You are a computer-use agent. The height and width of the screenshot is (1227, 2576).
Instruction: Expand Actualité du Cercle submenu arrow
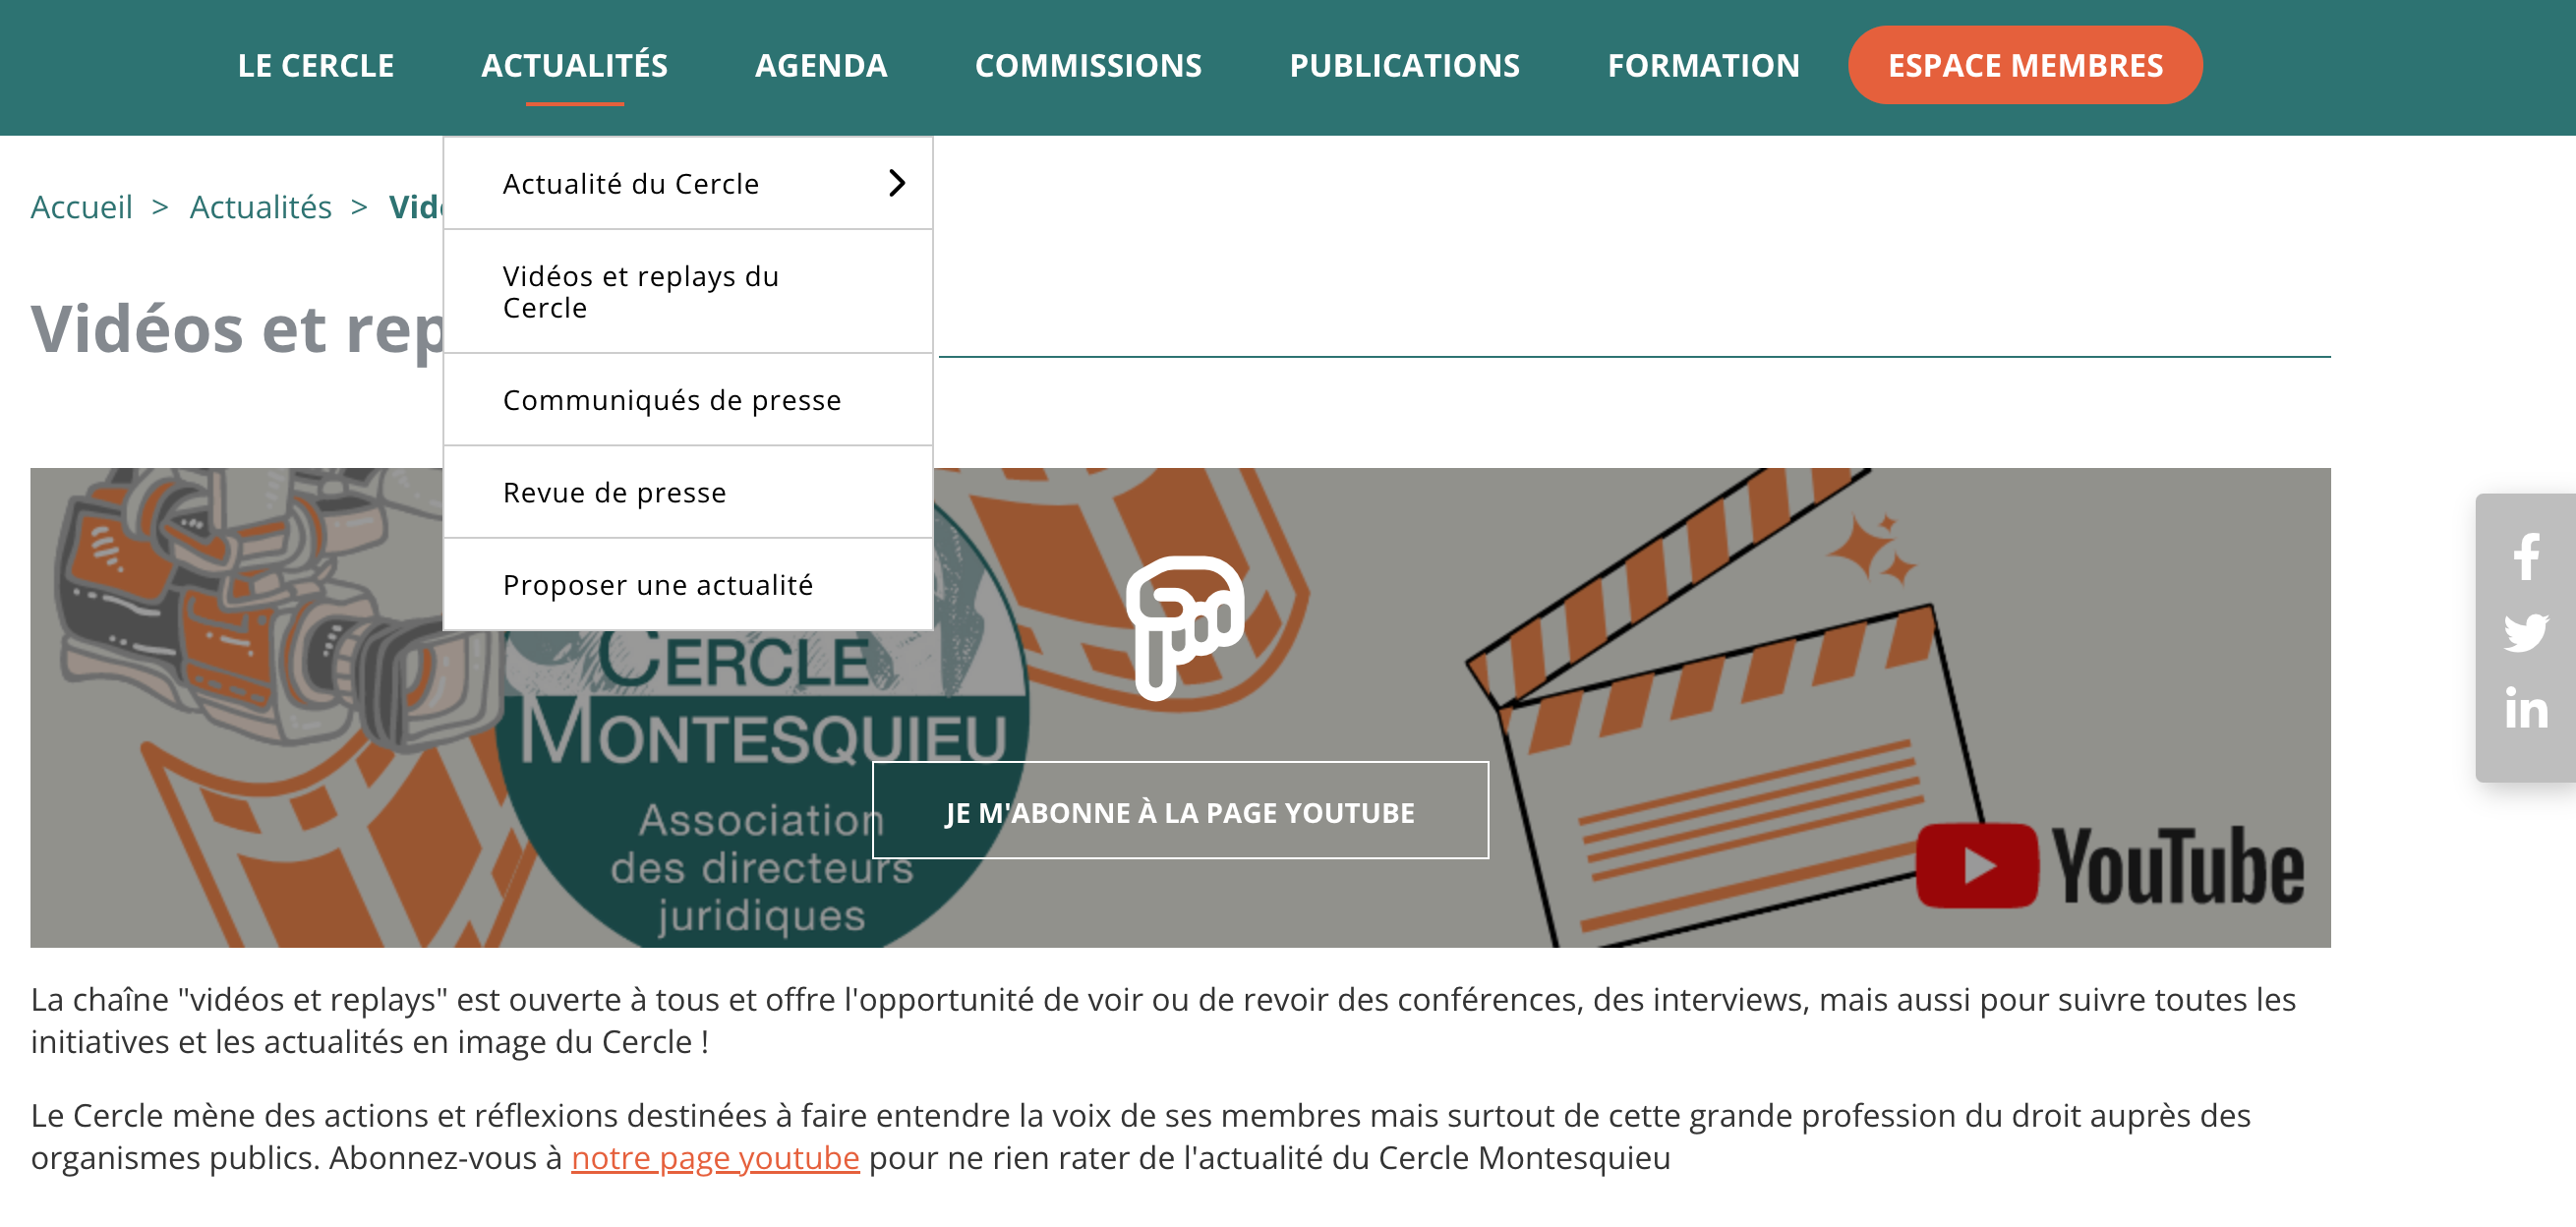(897, 183)
